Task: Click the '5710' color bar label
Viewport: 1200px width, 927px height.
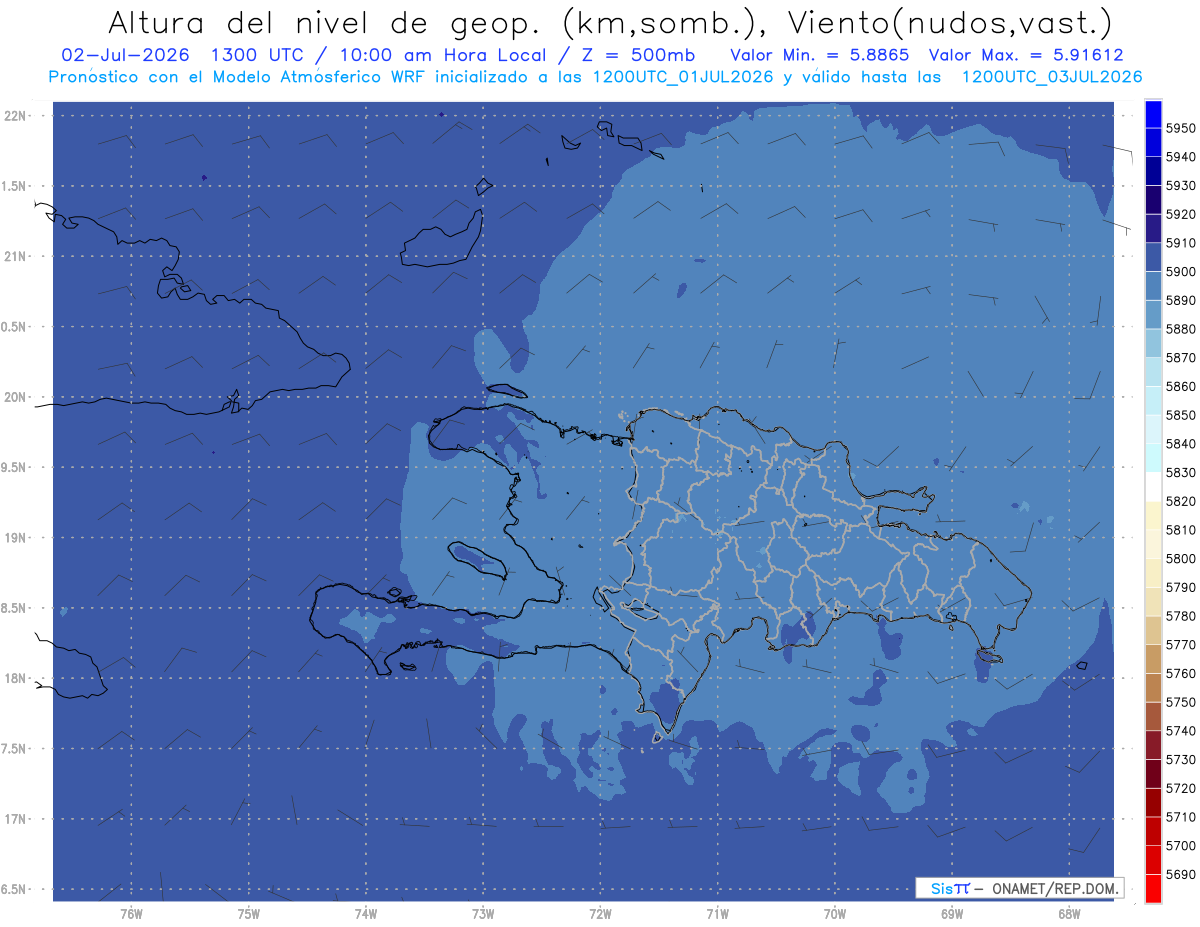Action: click(x=1181, y=817)
